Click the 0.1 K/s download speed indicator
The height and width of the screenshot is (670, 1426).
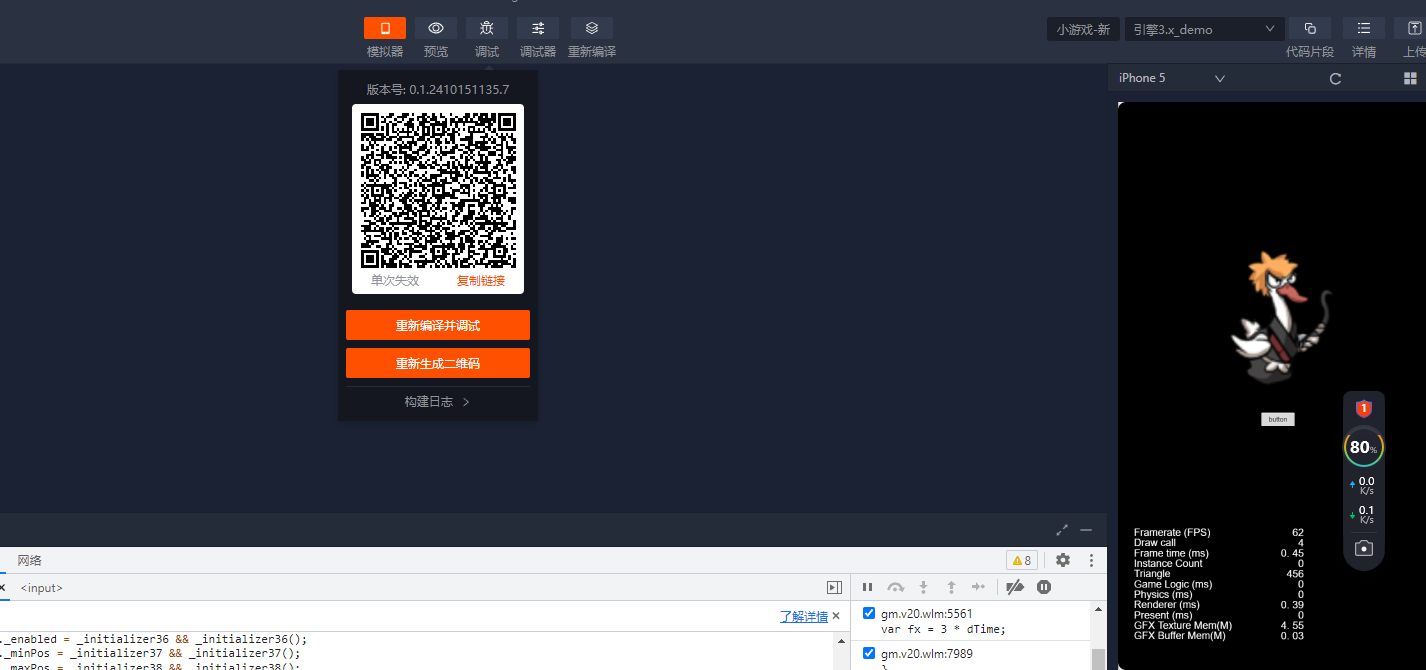click(x=1364, y=514)
